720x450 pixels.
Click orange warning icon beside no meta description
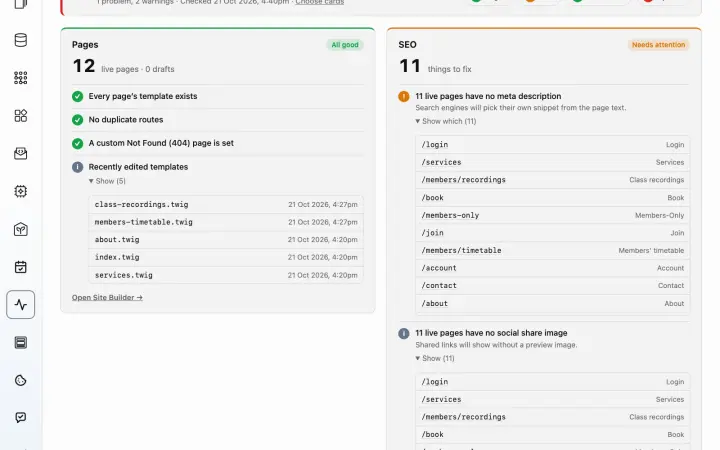click(404, 96)
